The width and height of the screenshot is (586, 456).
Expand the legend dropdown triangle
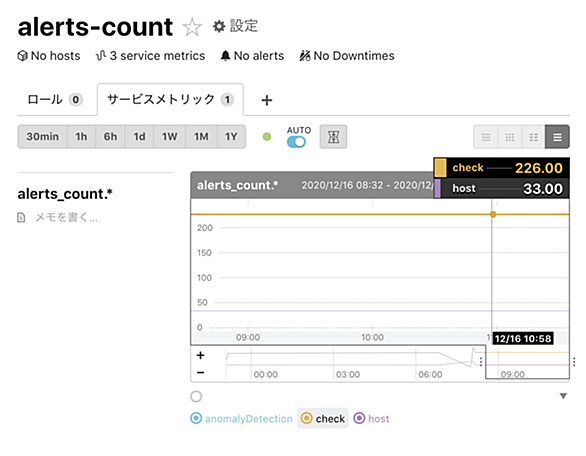tap(563, 396)
